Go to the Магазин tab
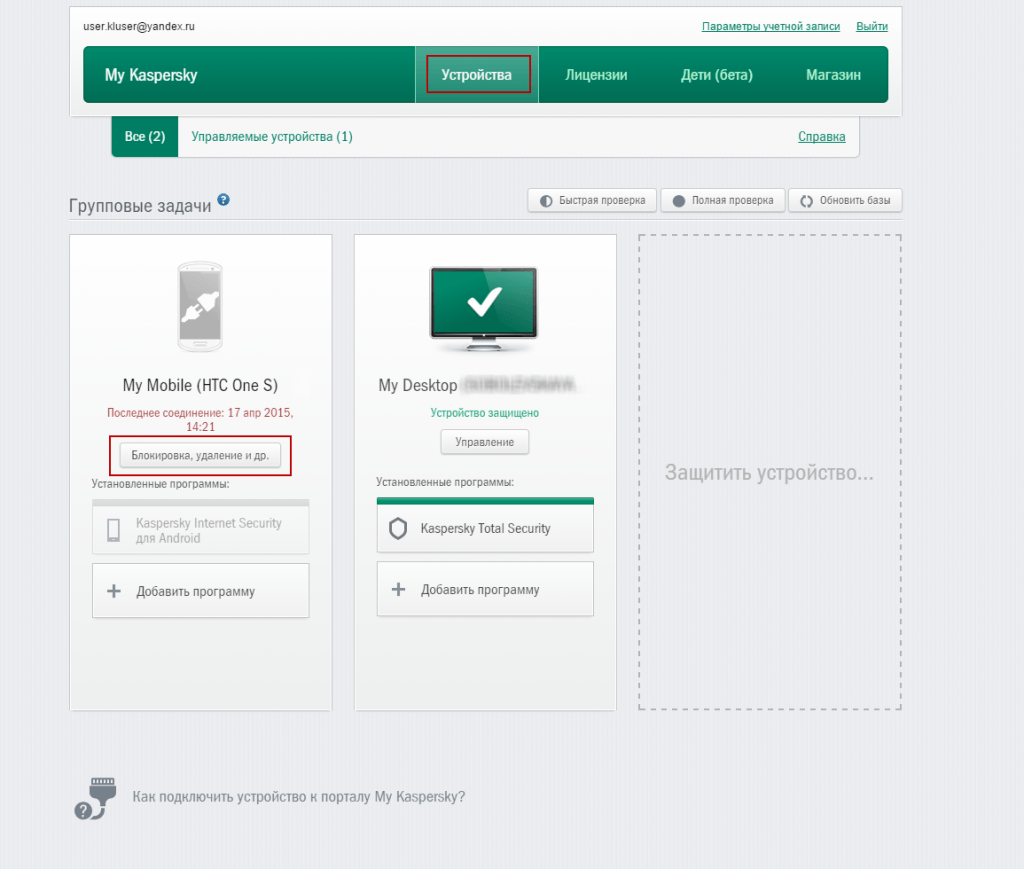 pyautogui.click(x=833, y=75)
